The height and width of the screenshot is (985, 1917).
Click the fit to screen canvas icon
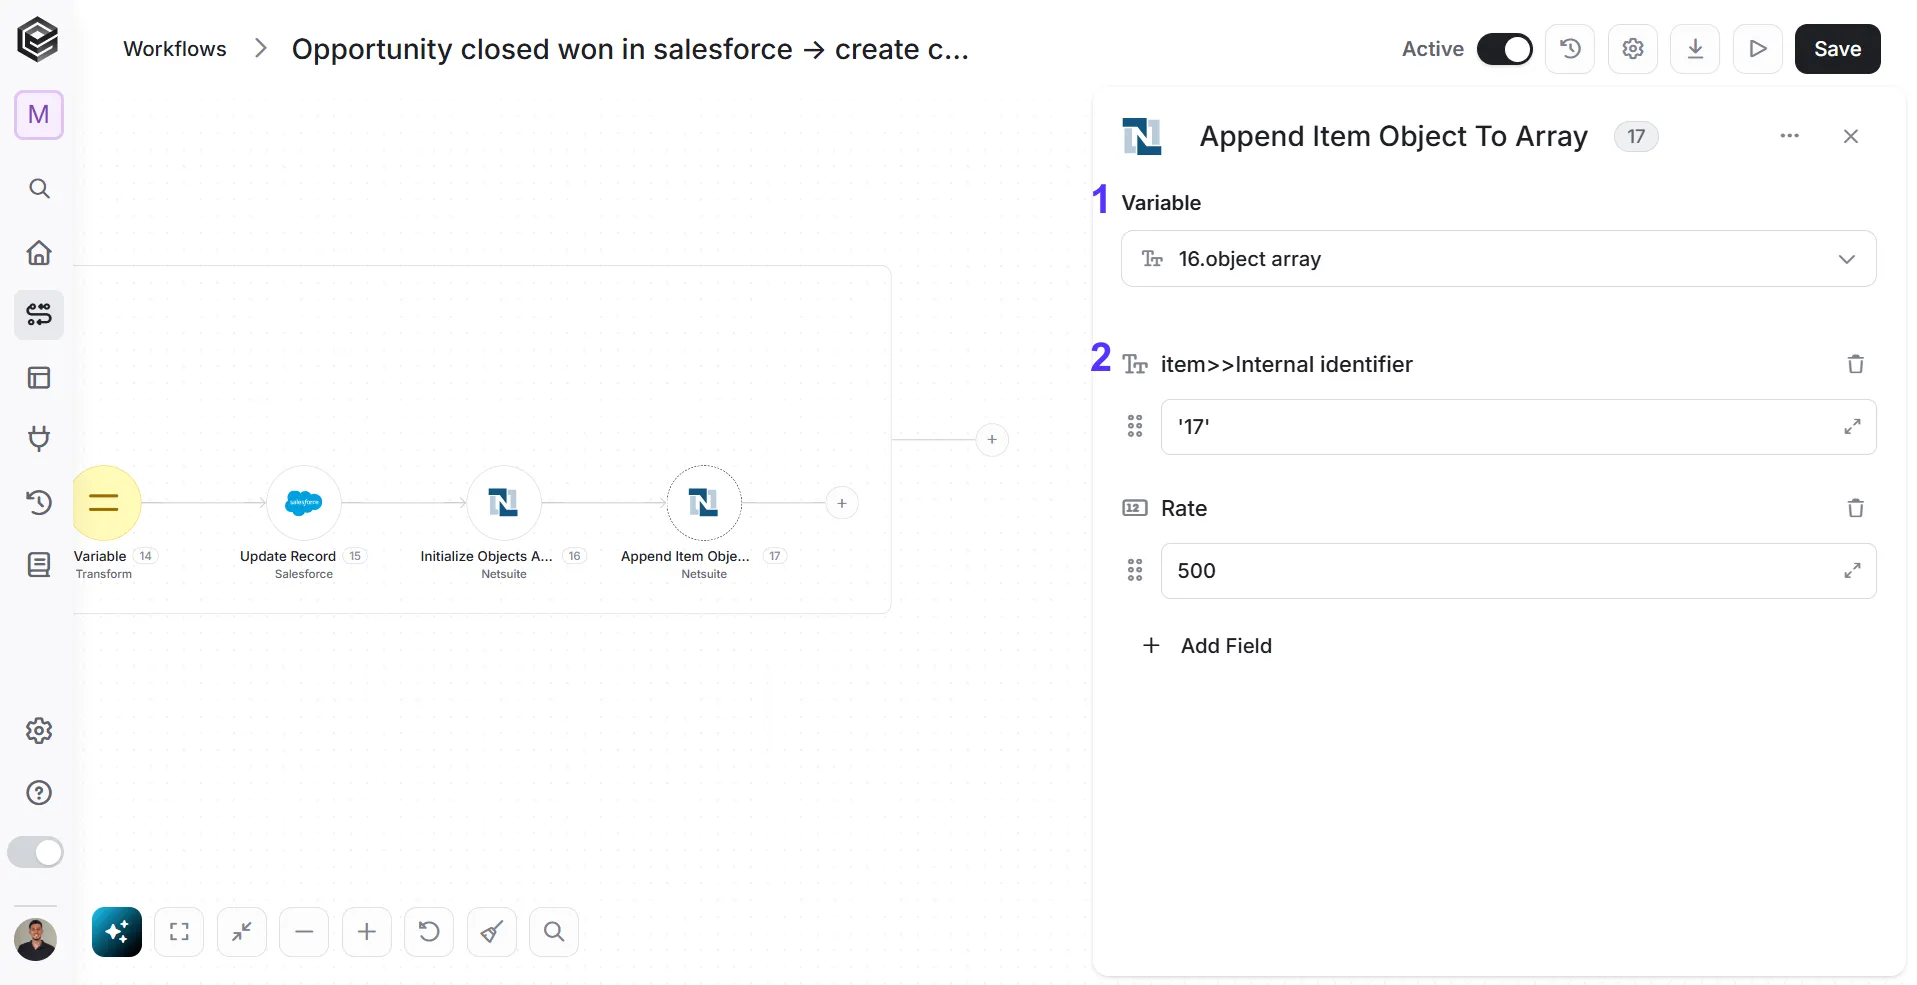[x=179, y=932]
